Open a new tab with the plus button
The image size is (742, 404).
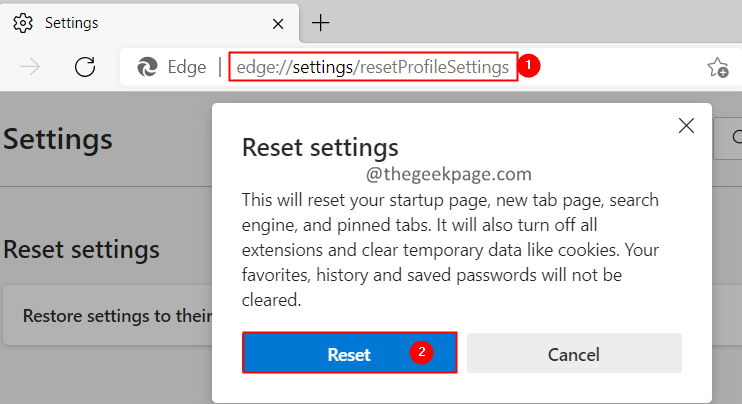(x=321, y=22)
